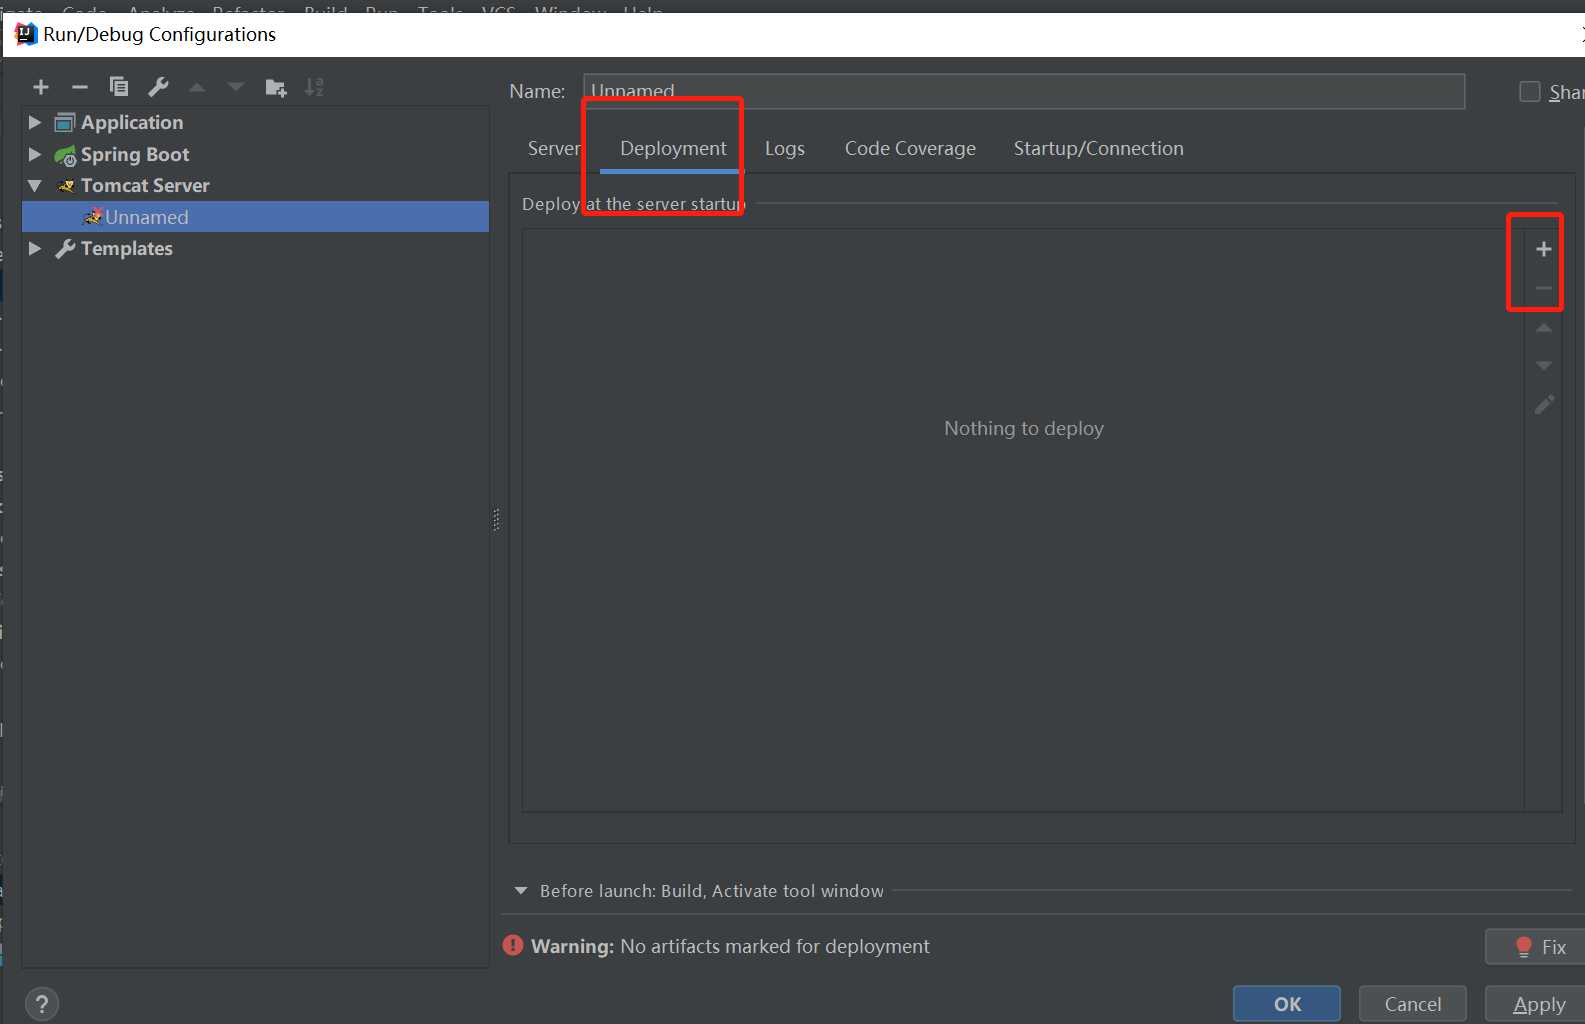Open the Logs tab
The height and width of the screenshot is (1024, 1585).
[785, 148]
